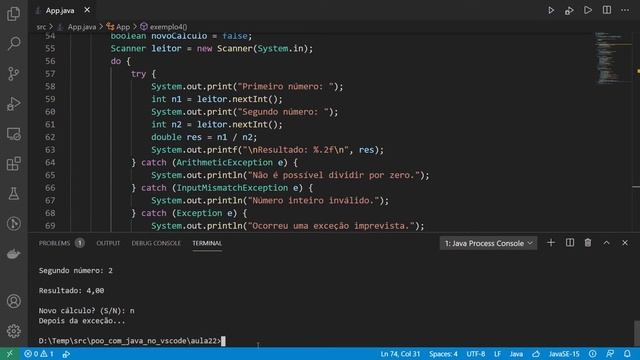This screenshot has height=360, width=640.
Task: Click Ln 74, Col 31 cursor position
Action: [x=400, y=354]
